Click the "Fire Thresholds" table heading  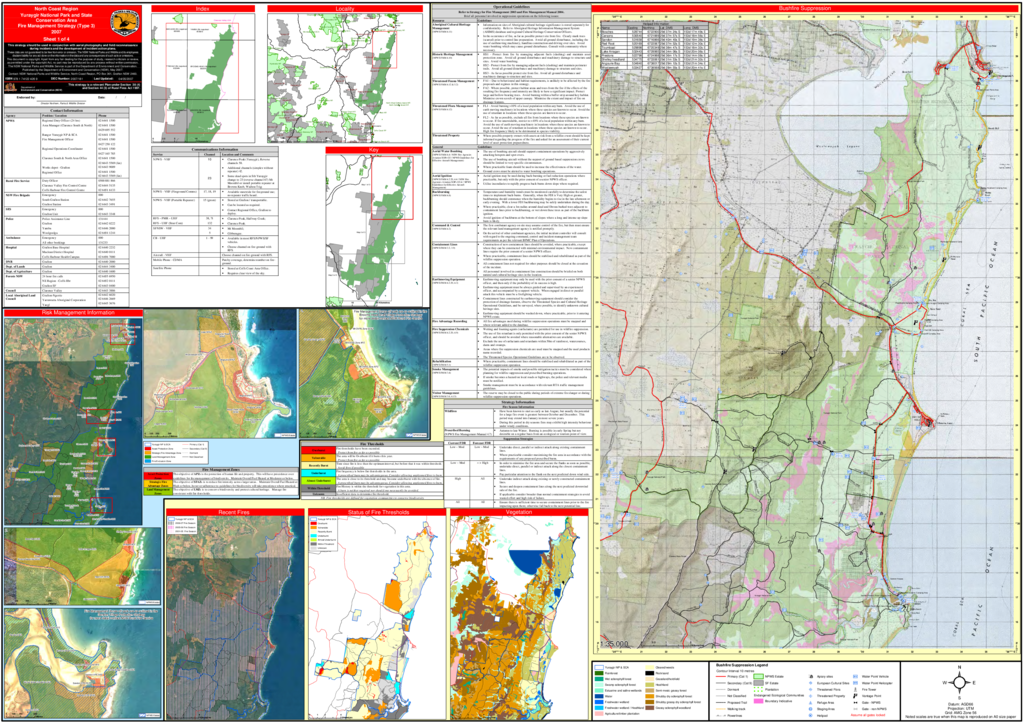[372, 444]
